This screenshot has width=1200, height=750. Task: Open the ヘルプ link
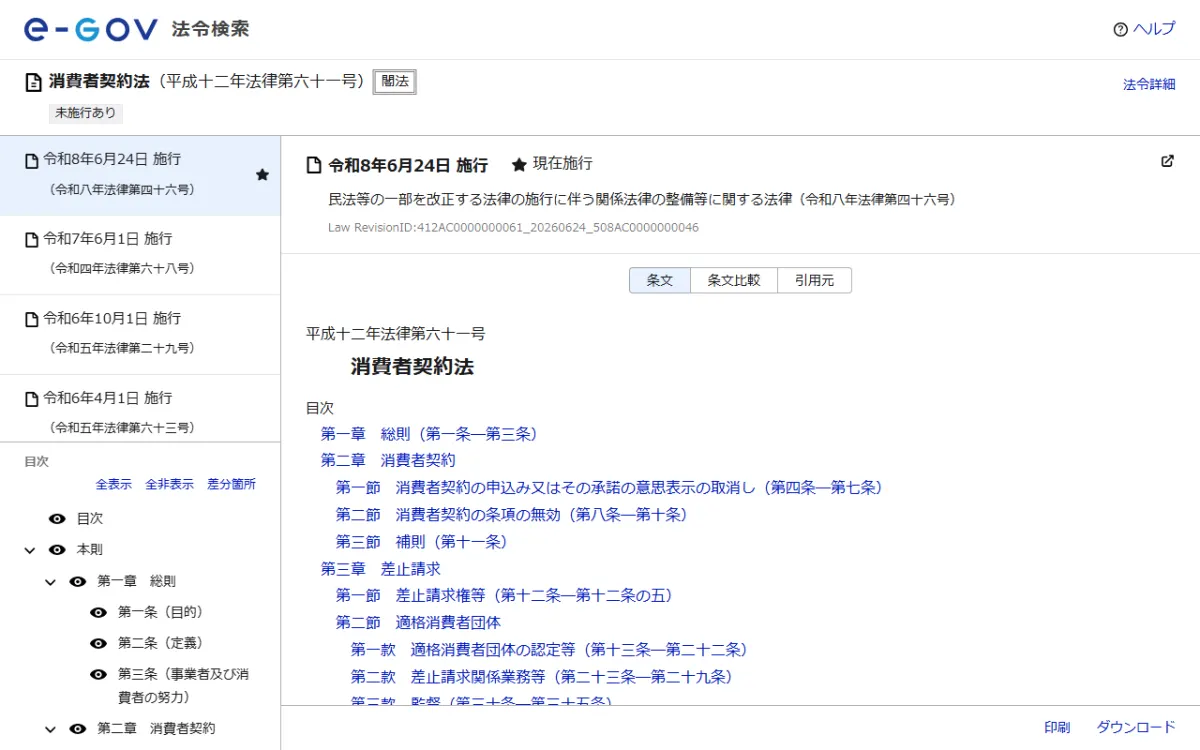point(1154,29)
